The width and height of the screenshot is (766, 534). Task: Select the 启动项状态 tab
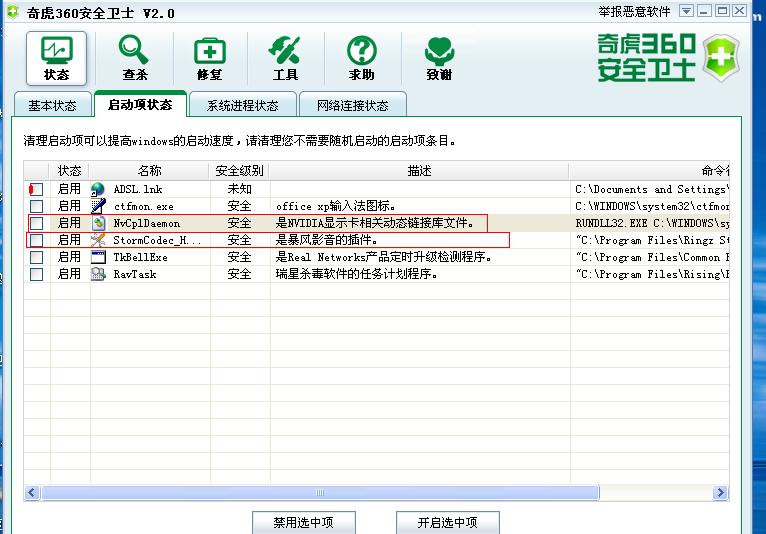(140, 104)
